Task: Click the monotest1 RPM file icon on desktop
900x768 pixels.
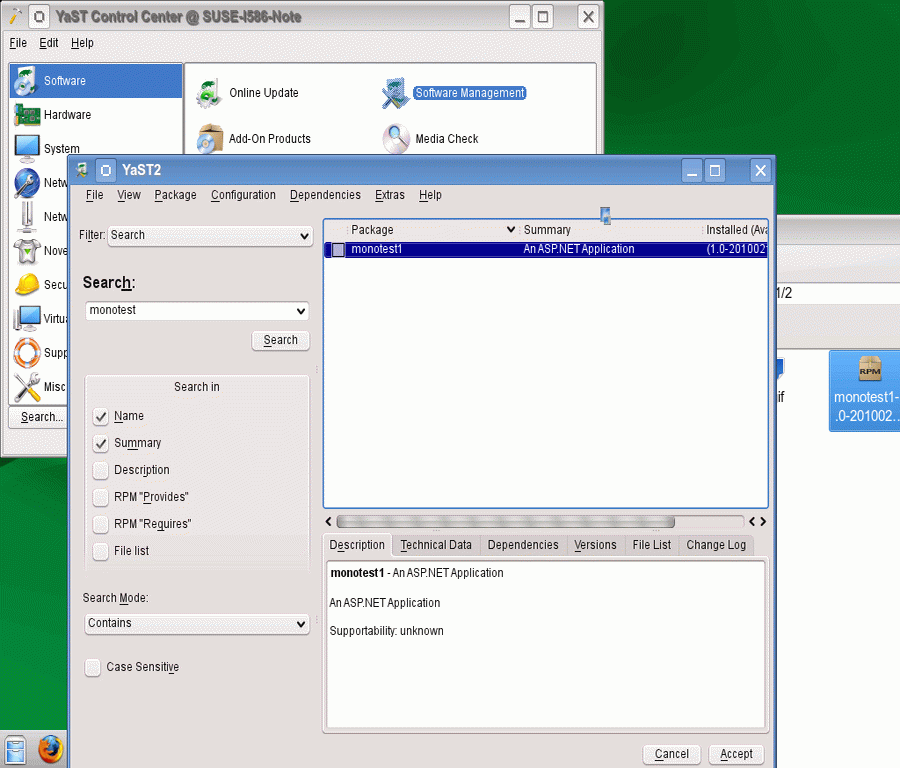Action: [x=870, y=369]
